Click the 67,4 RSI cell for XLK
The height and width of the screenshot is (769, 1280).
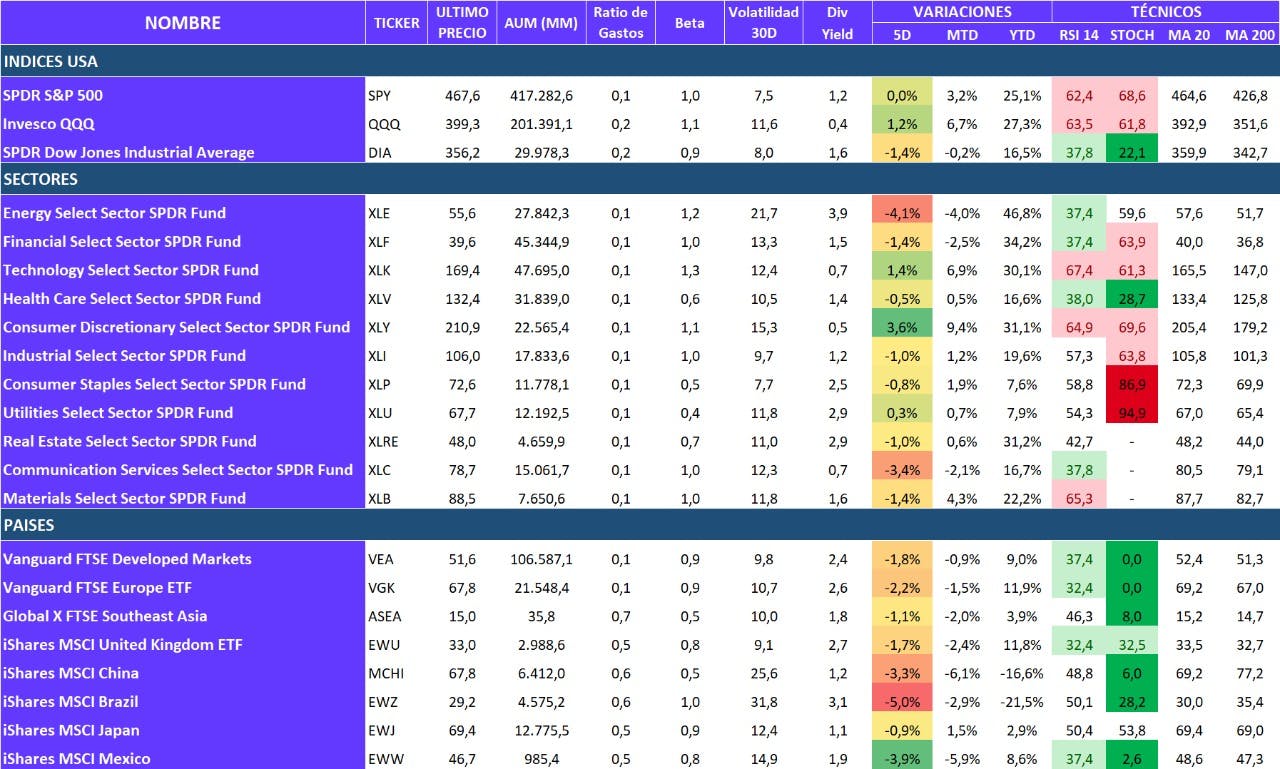click(1079, 269)
